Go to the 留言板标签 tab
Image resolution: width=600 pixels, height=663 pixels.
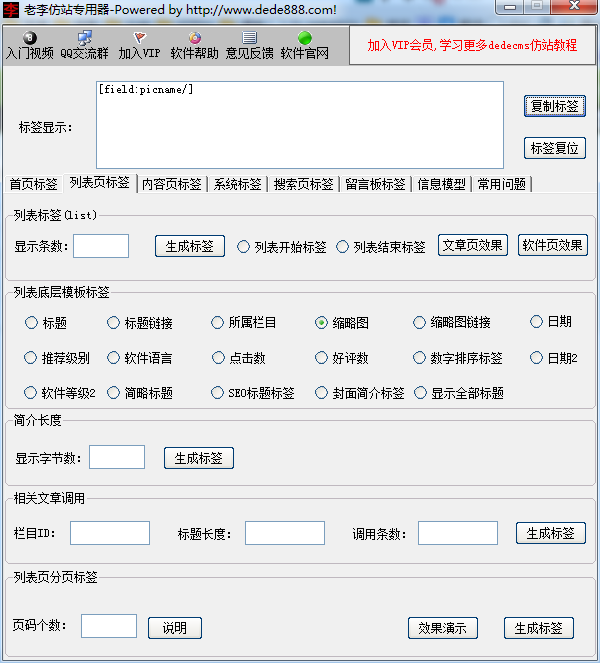[x=375, y=184]
